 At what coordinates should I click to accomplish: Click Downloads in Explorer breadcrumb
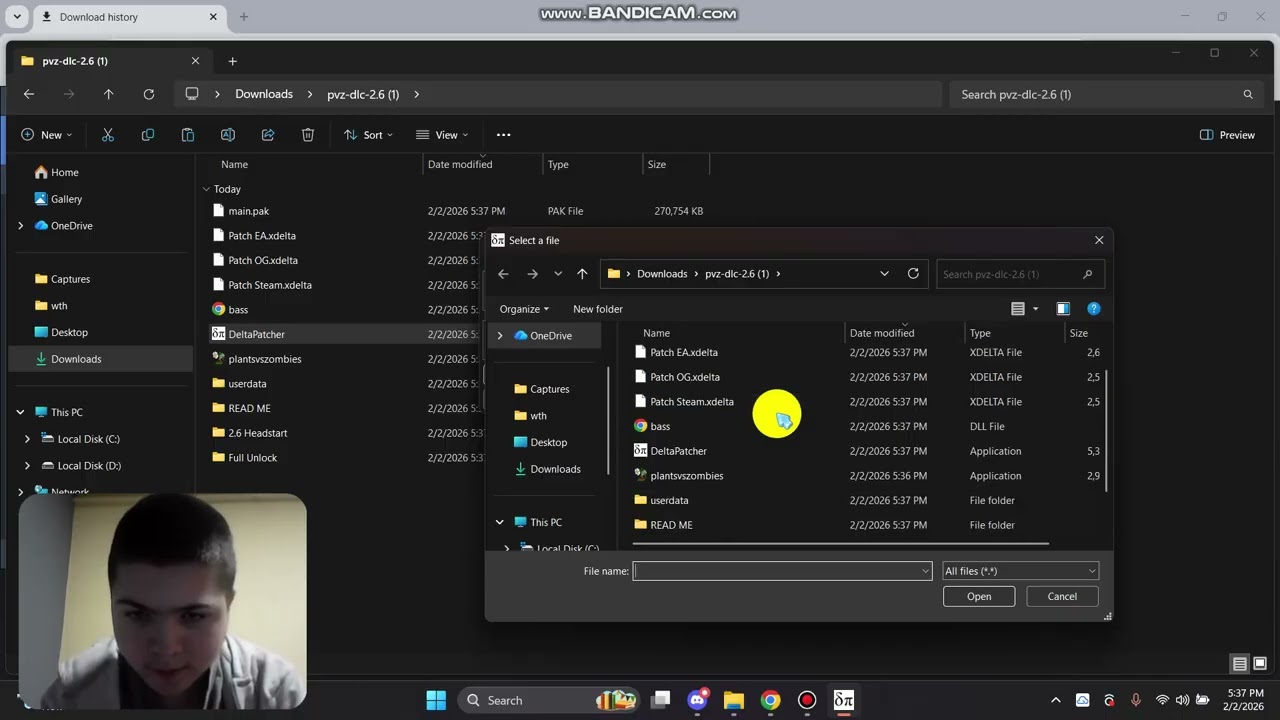click(x=264, y=94)
